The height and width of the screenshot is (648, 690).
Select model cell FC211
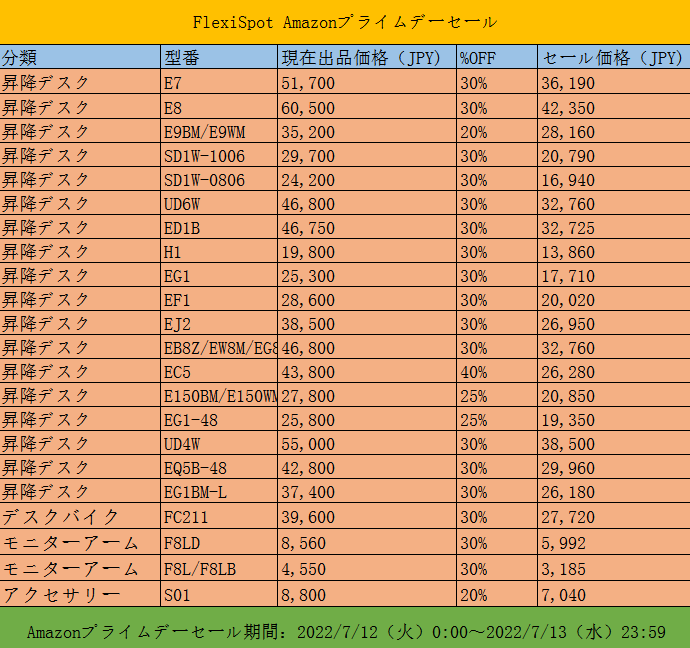point(219,516)
